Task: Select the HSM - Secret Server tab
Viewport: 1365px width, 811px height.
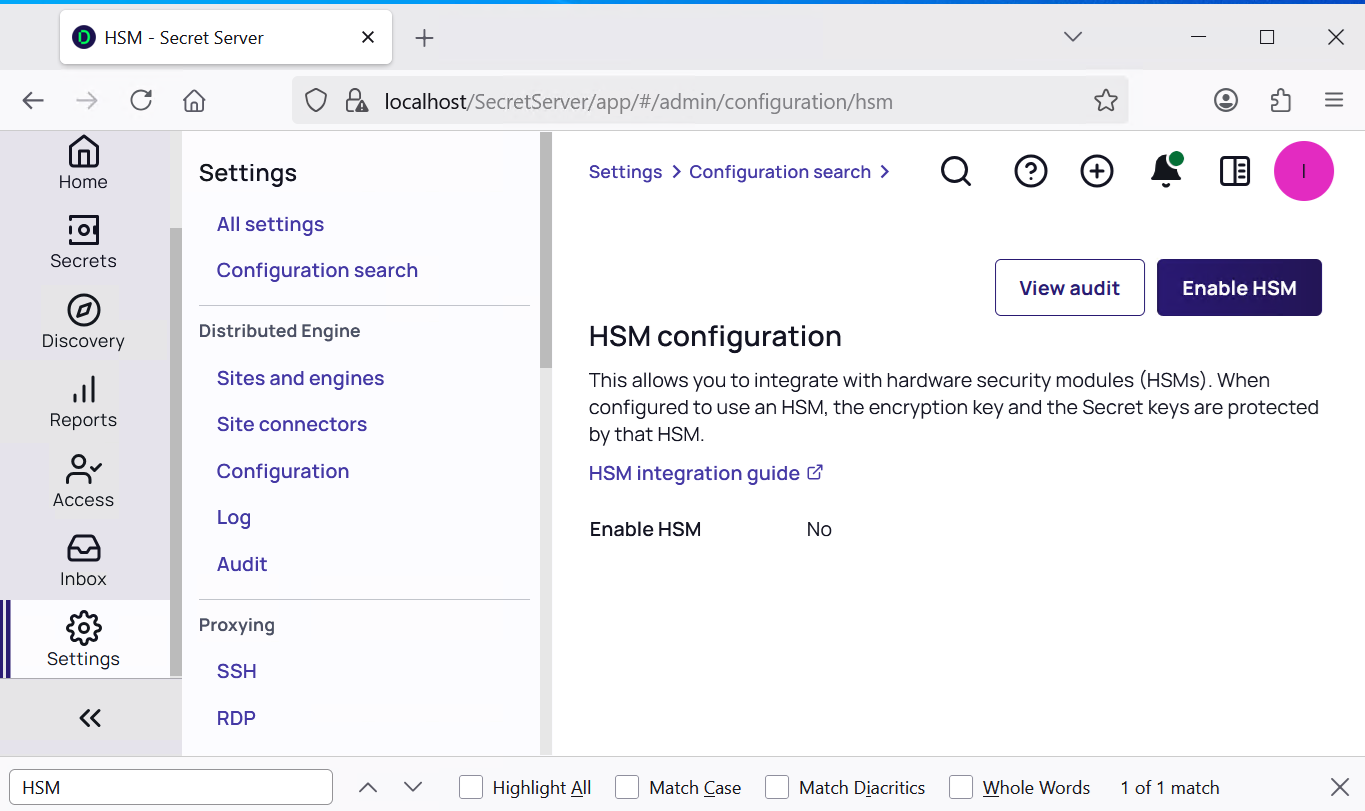Action: click(225, 38)
